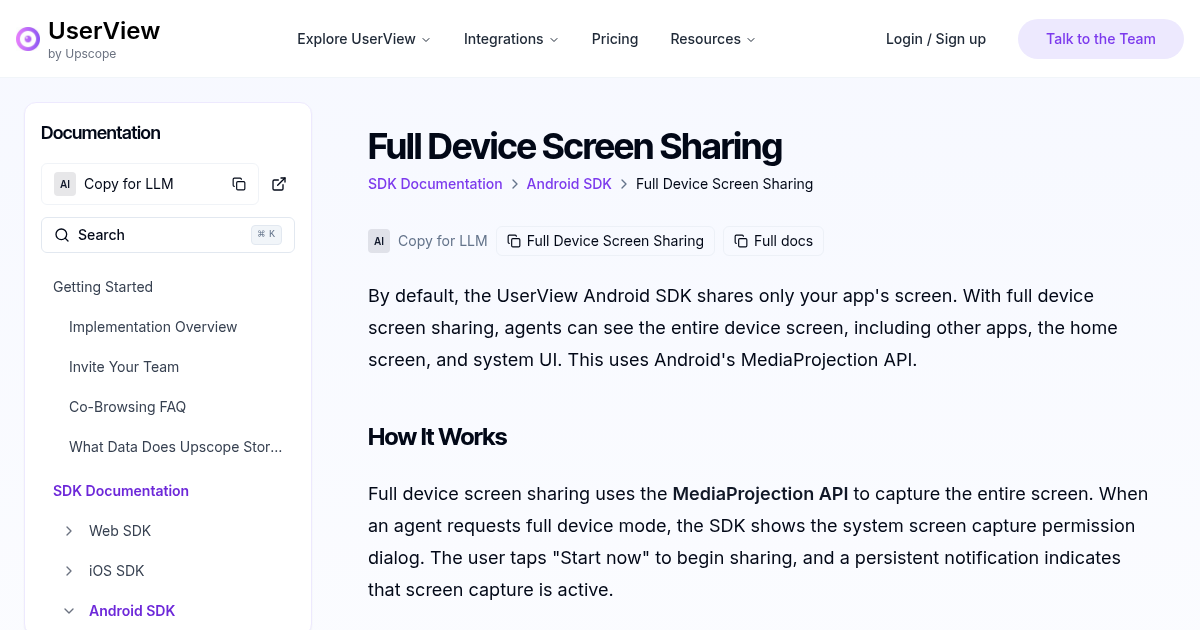Click the bold MediaProjection API text
This screenshot has height=630, width=1200.
coord(760,494)
